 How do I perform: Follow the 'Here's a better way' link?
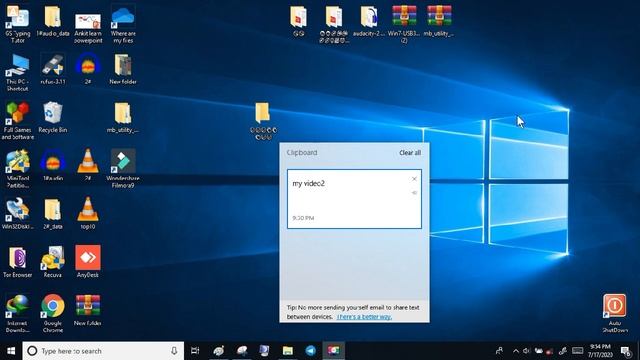coord(364,317)
